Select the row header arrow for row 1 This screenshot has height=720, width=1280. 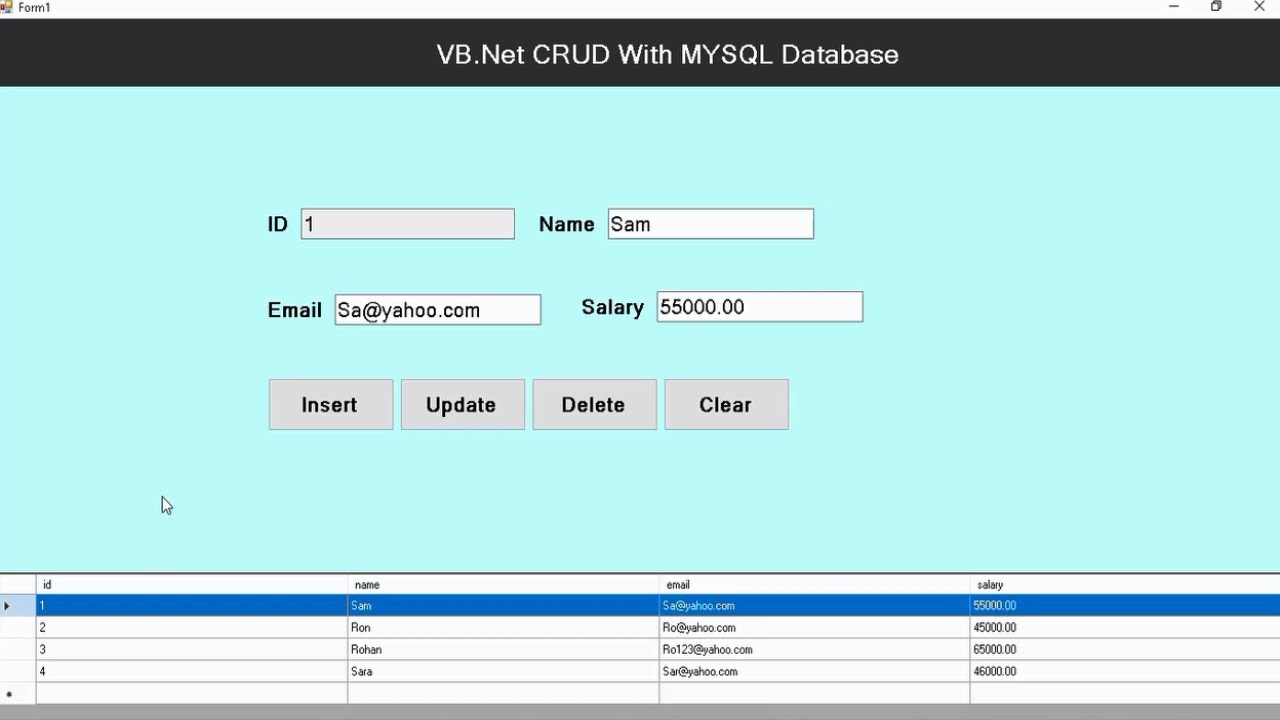point(18,606)
